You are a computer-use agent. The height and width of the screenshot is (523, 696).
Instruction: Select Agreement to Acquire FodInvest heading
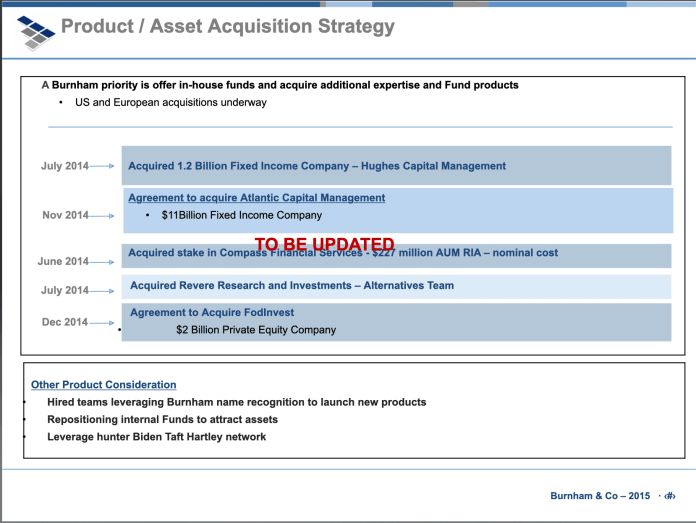(212, 313)
